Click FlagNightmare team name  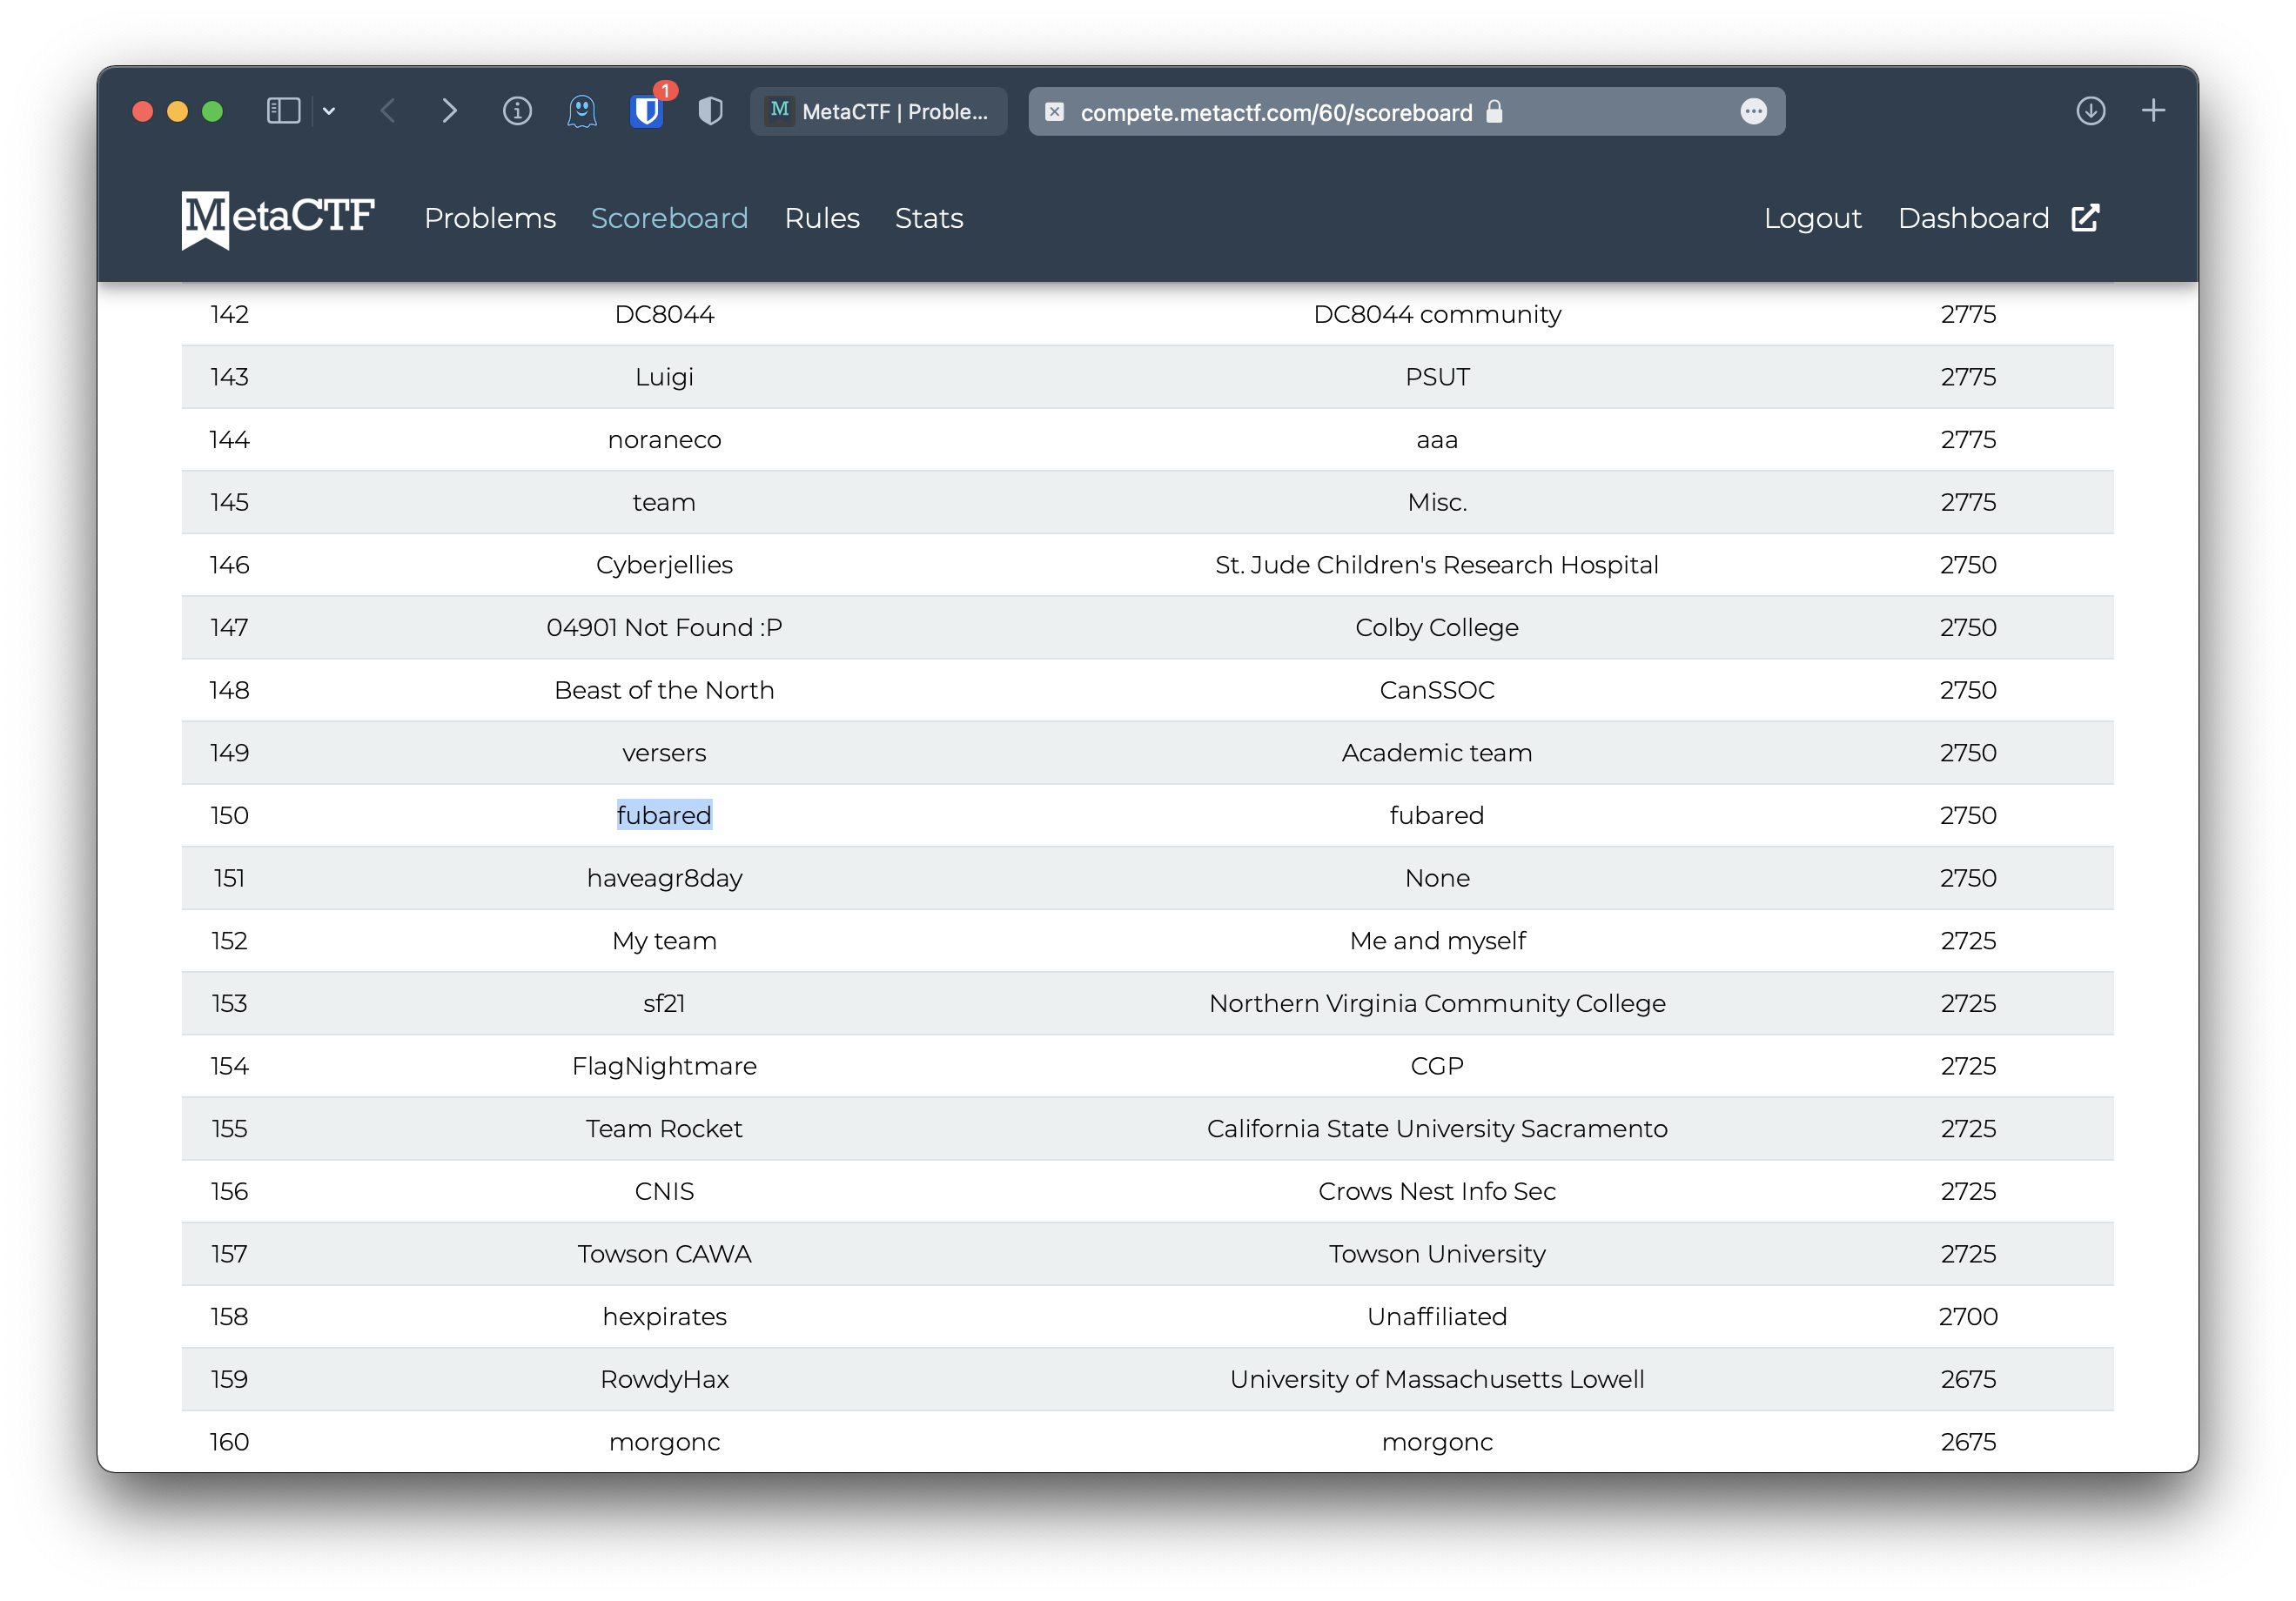(x=664, y=1066)
